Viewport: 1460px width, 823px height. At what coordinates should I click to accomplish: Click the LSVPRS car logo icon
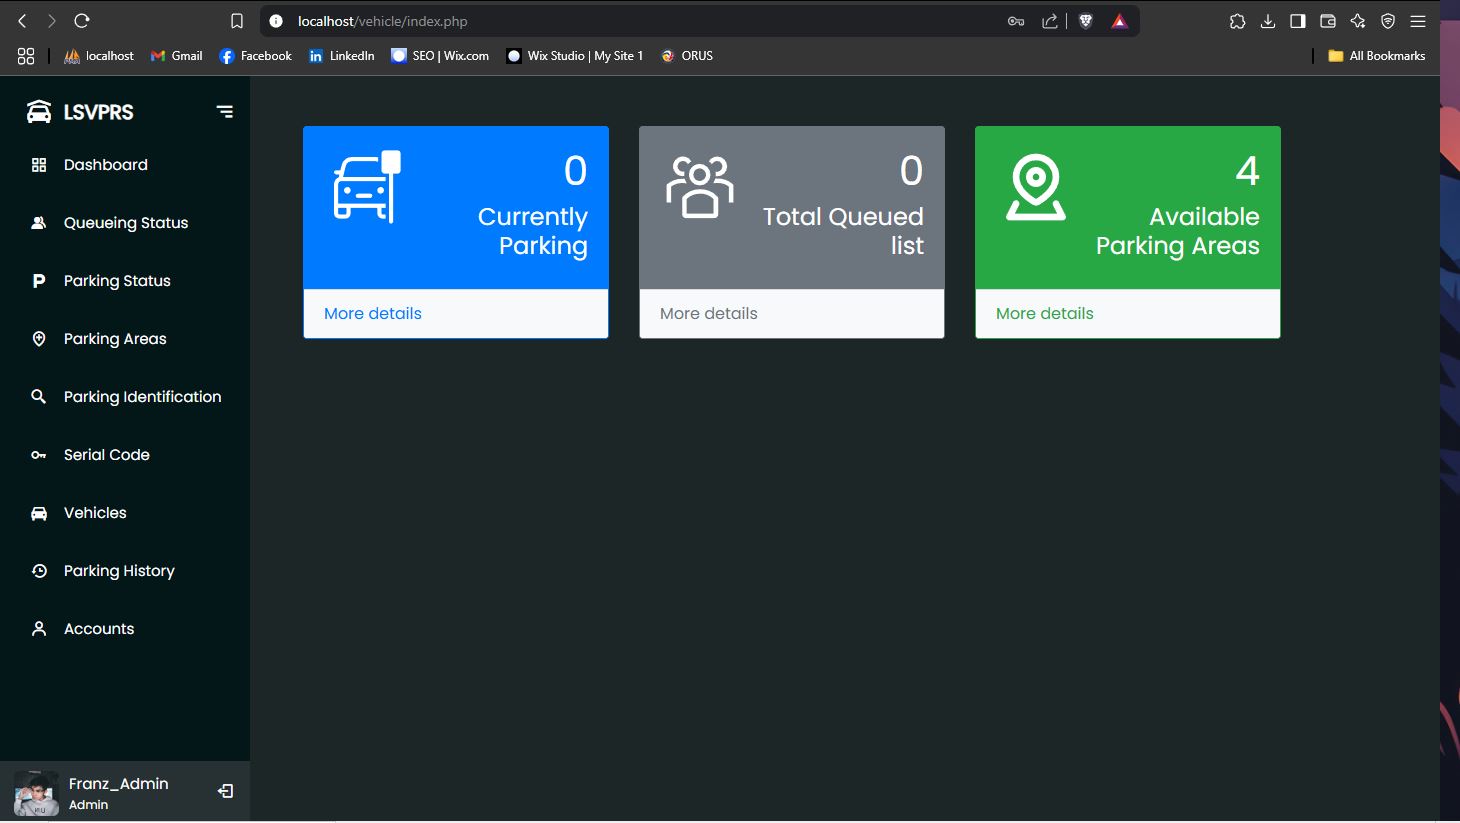point(39,112)
